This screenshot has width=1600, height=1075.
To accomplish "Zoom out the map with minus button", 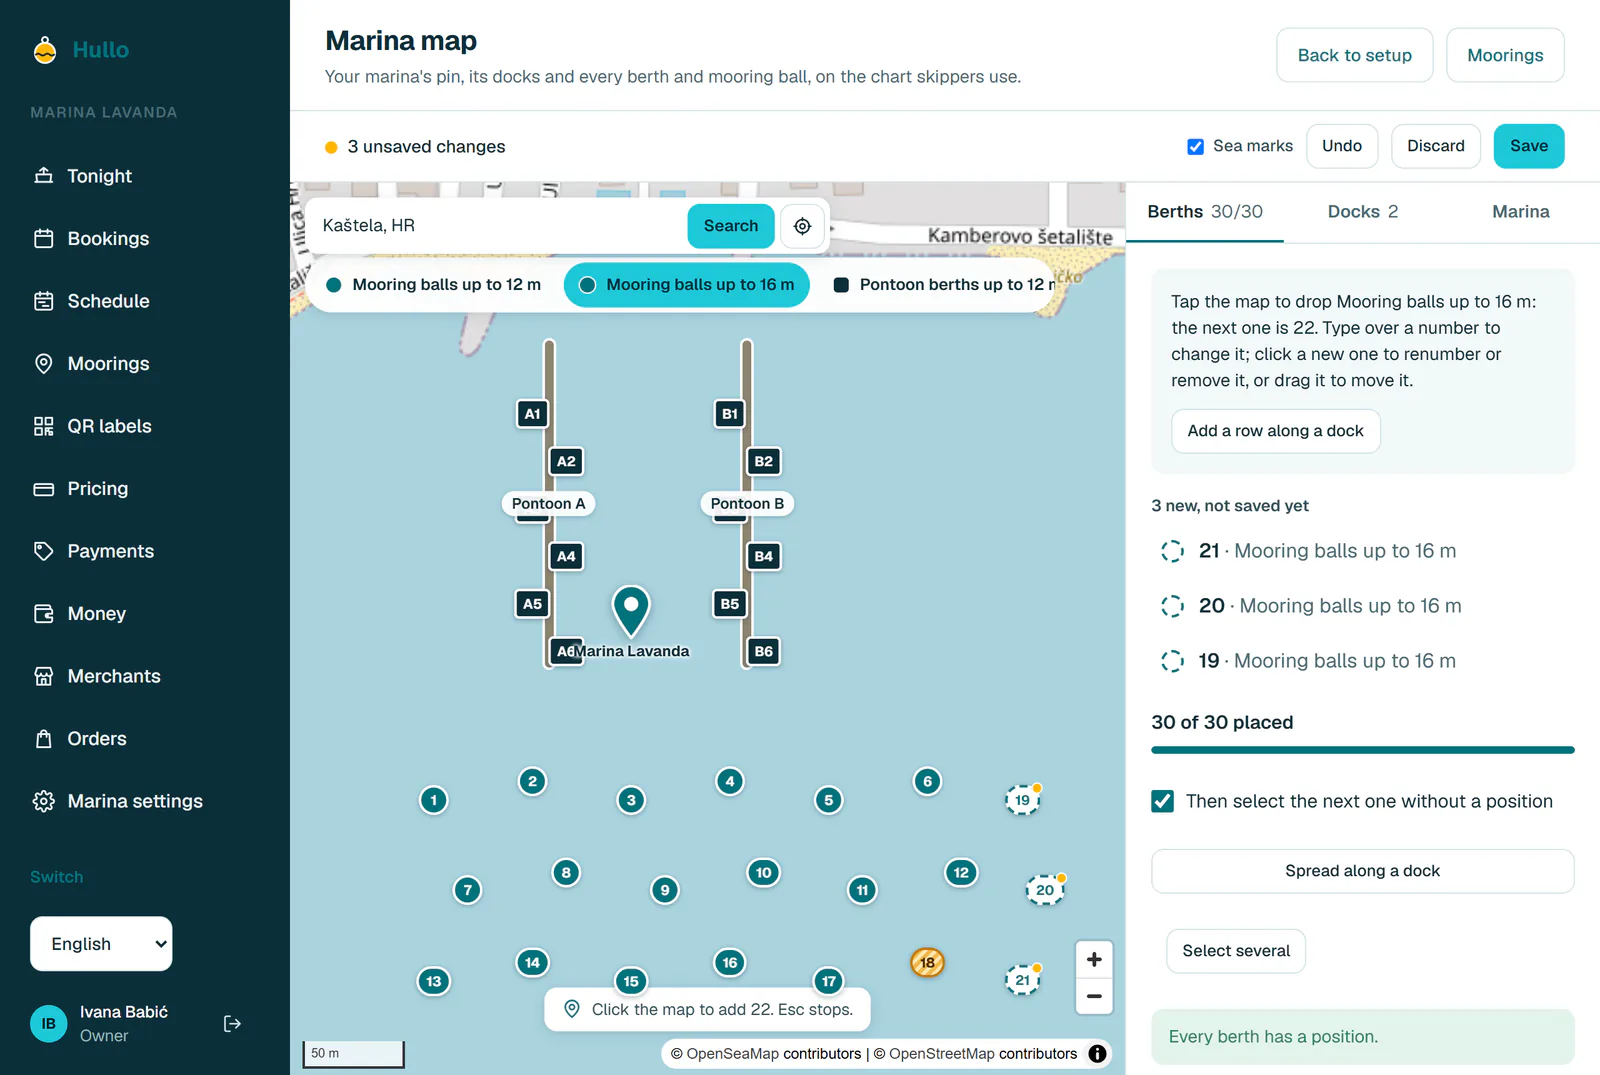I will click(x=1094, y=996).
